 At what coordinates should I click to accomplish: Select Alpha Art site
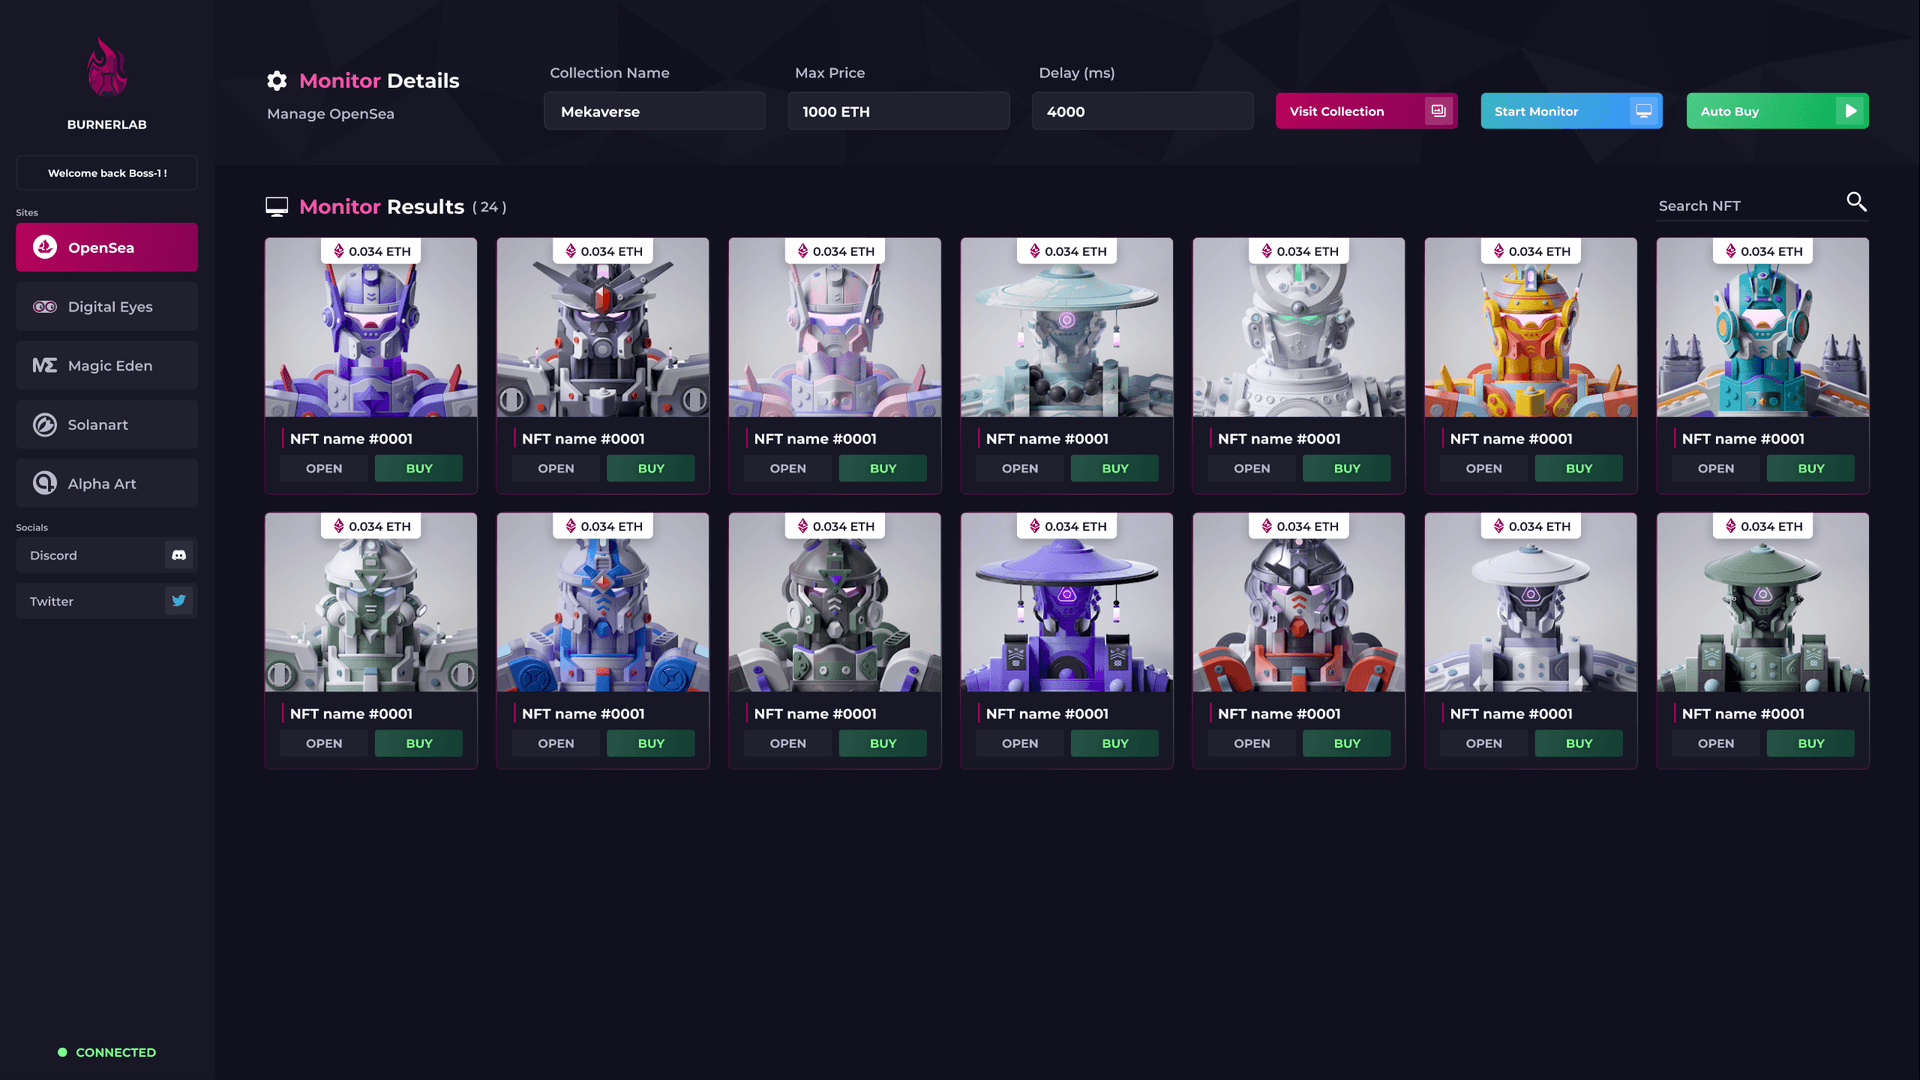(x=107, y=484)
